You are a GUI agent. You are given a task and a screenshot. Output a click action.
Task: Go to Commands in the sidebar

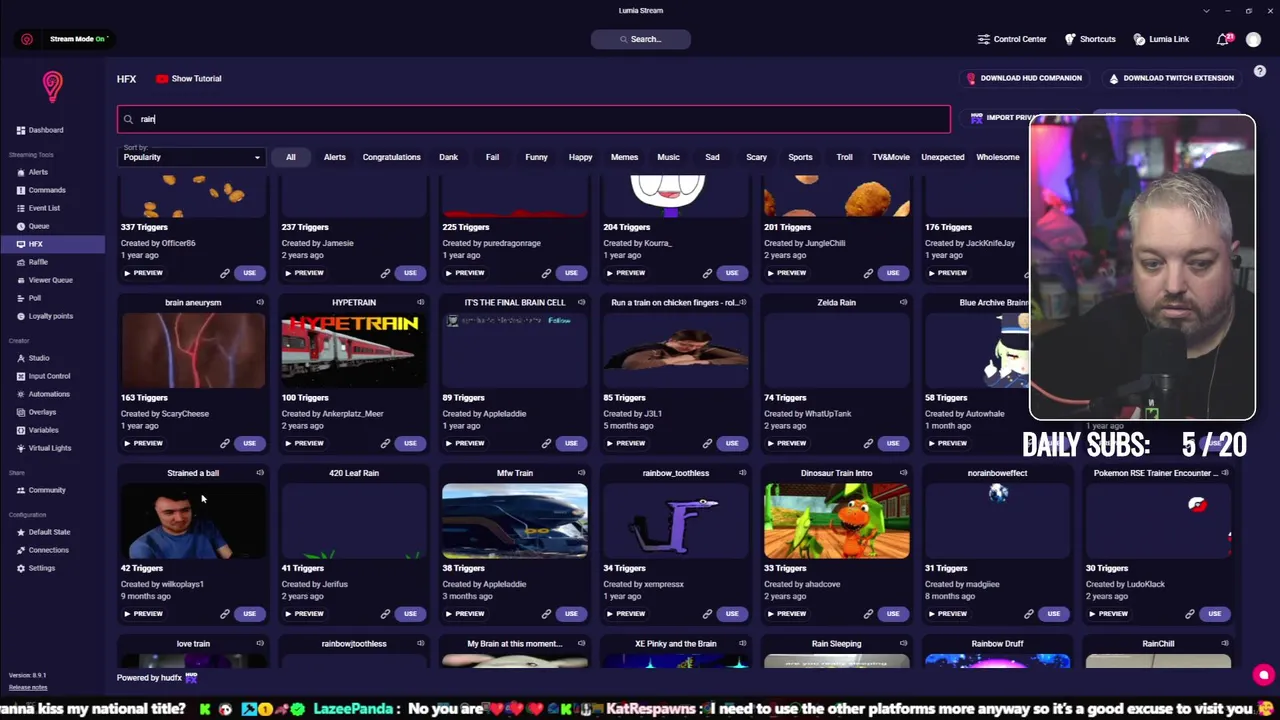[41, 190]
